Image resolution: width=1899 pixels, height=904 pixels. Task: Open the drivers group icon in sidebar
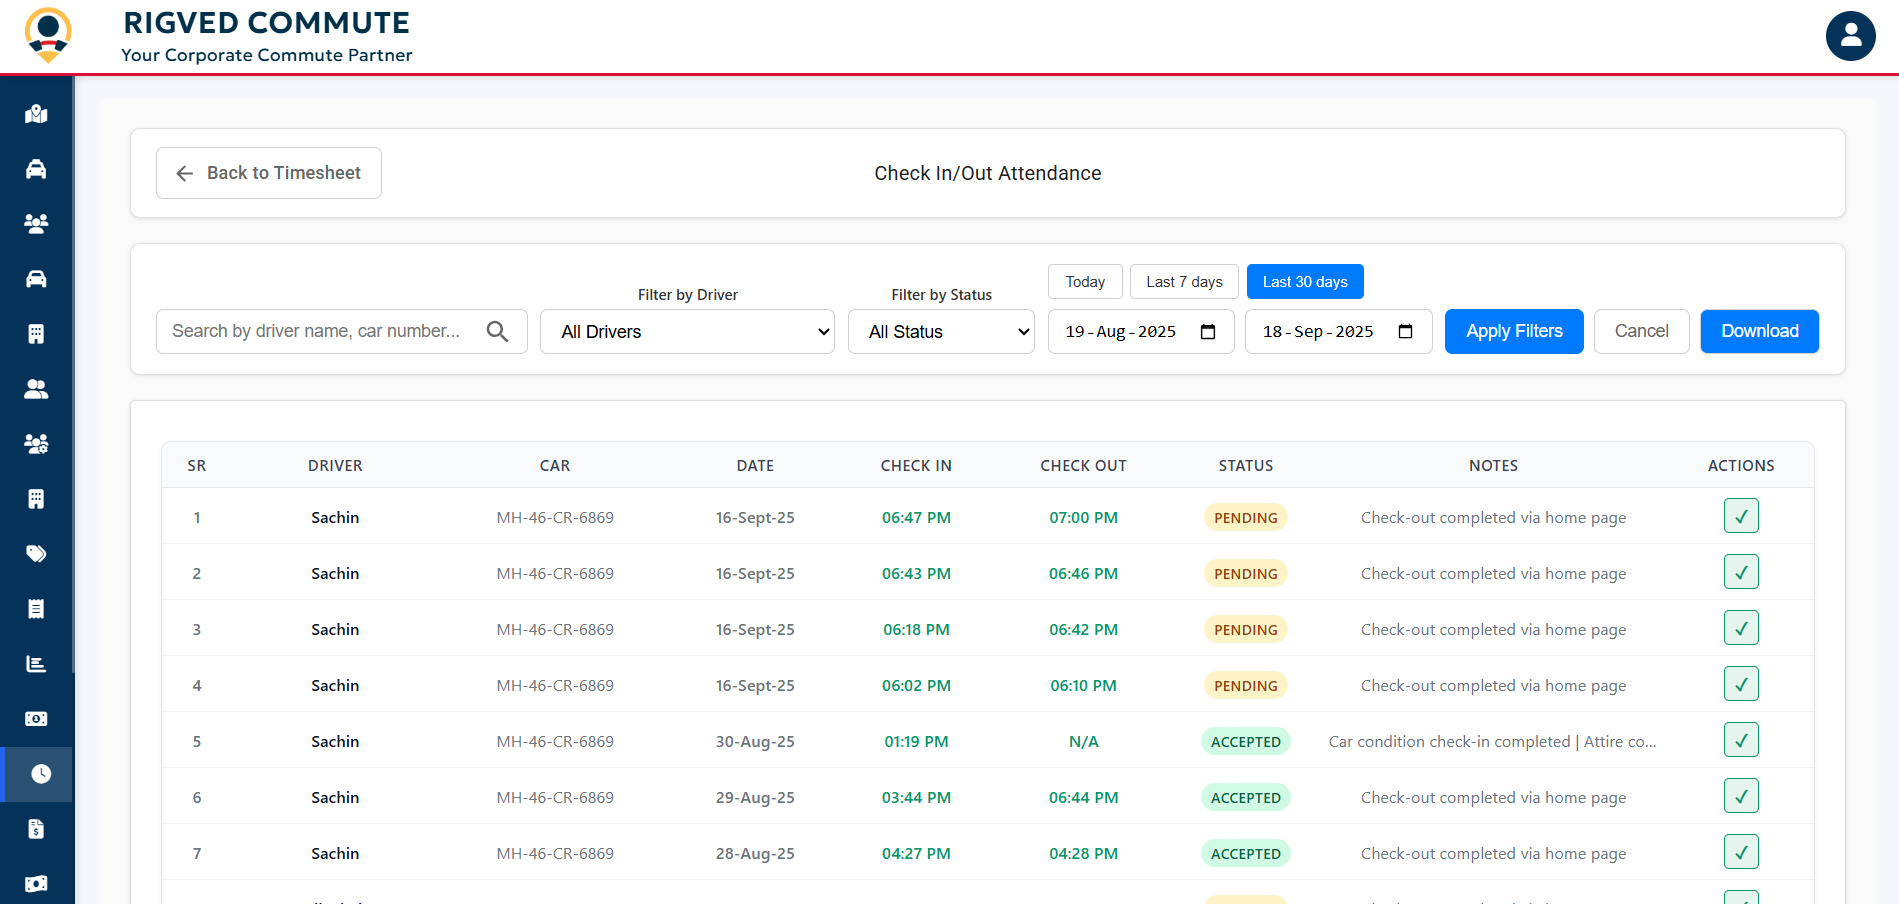tap(36, 223)
